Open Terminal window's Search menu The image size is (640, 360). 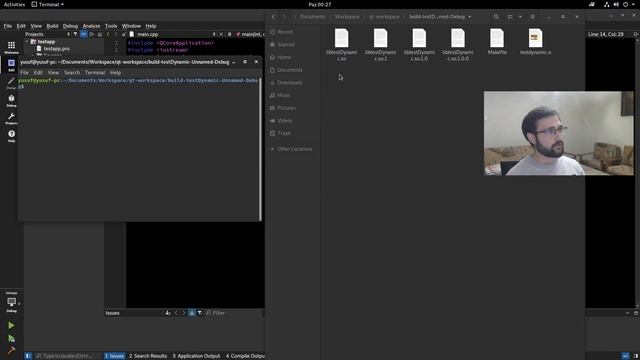tap(72, 73)
